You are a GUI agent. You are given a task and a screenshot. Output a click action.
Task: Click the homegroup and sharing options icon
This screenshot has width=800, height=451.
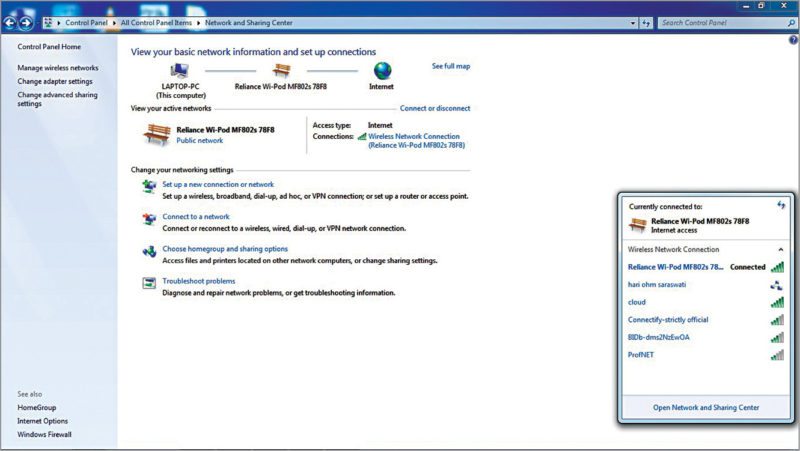tap(148, 251)
